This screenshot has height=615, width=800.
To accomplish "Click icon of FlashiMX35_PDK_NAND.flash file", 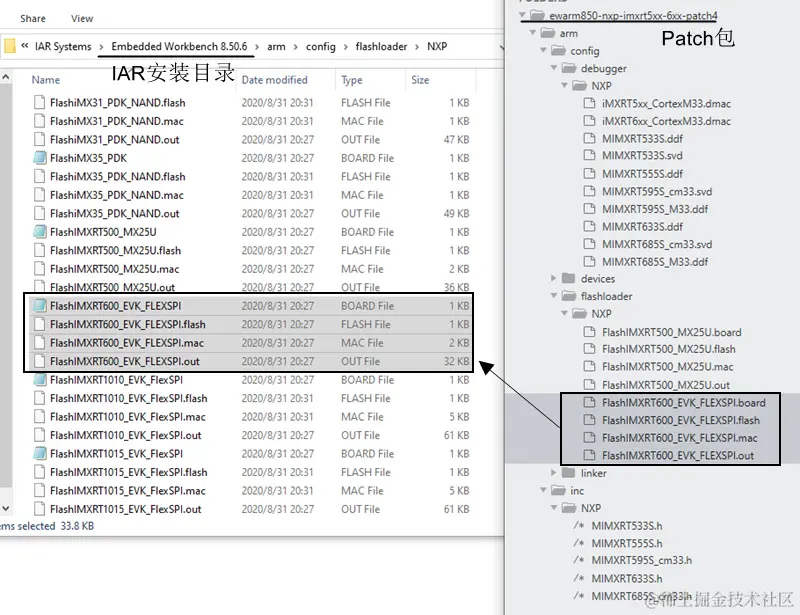I will (x=39, y=177).
